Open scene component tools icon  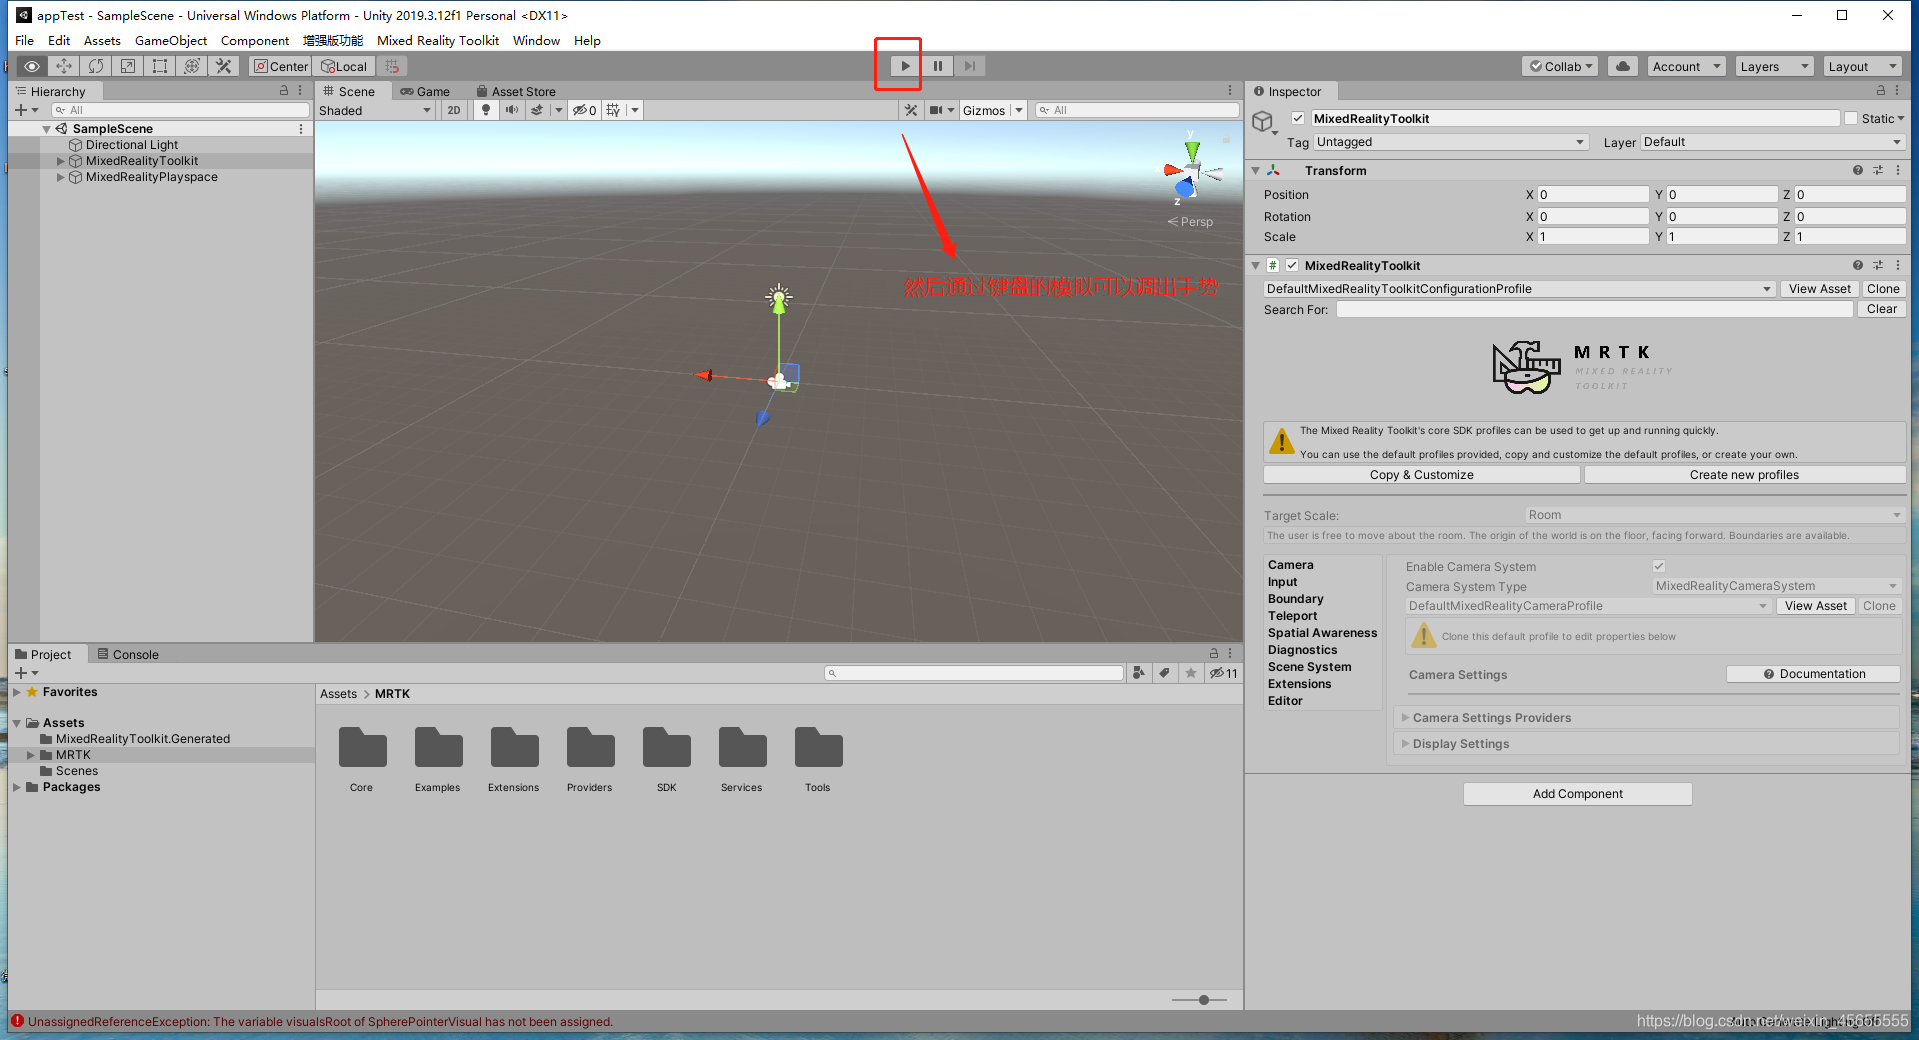(x=911, y=110)
